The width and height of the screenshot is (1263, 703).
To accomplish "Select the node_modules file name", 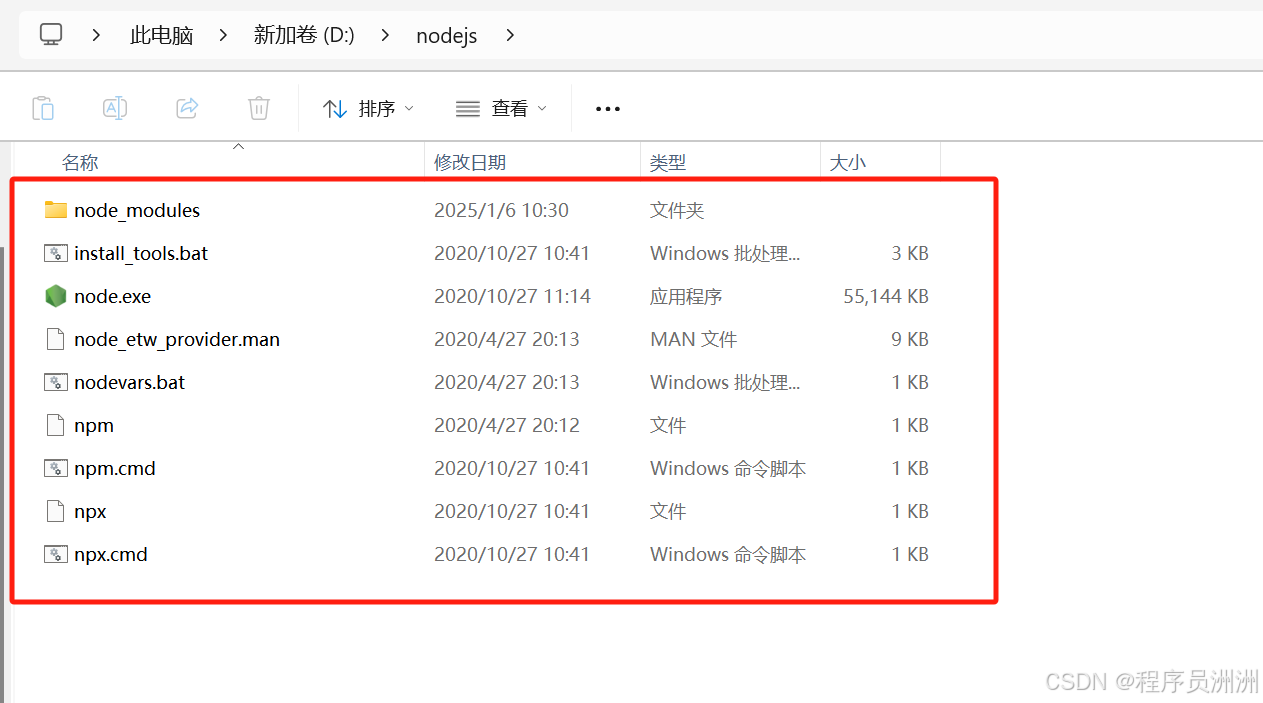I will pos(137,210).
